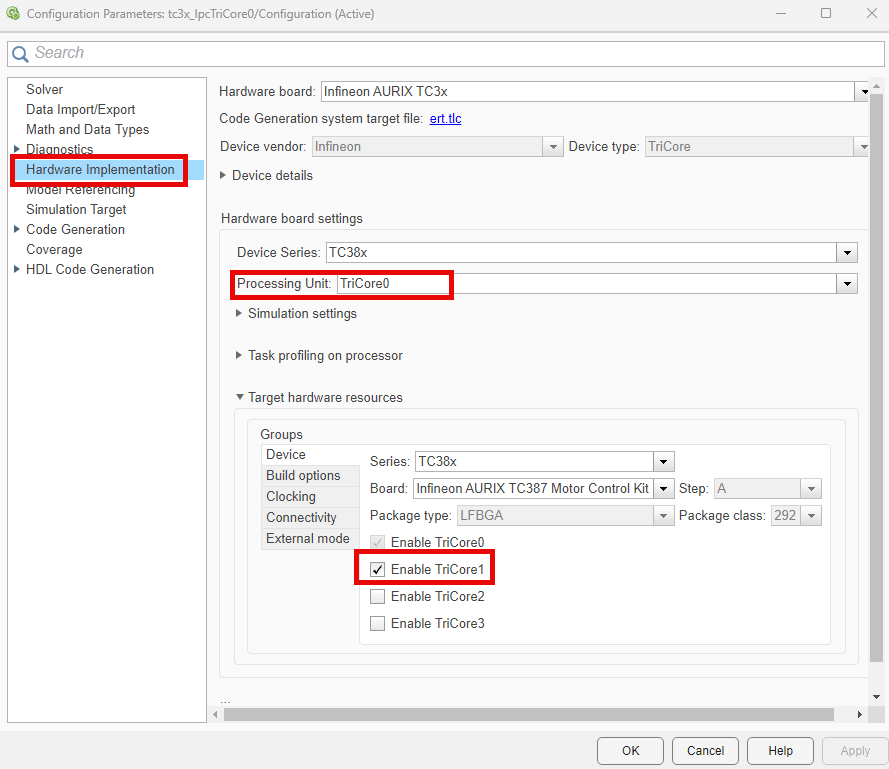Open the ert.tlc link
The width and height of the screenshot is (889, 769).
(445, 118)
